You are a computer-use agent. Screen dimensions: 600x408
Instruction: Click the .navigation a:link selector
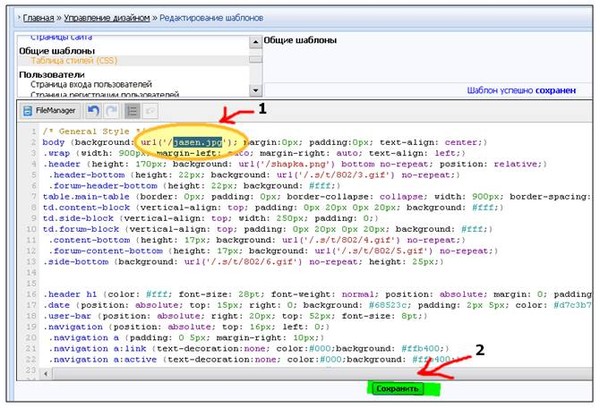click(x=98, y=349)
